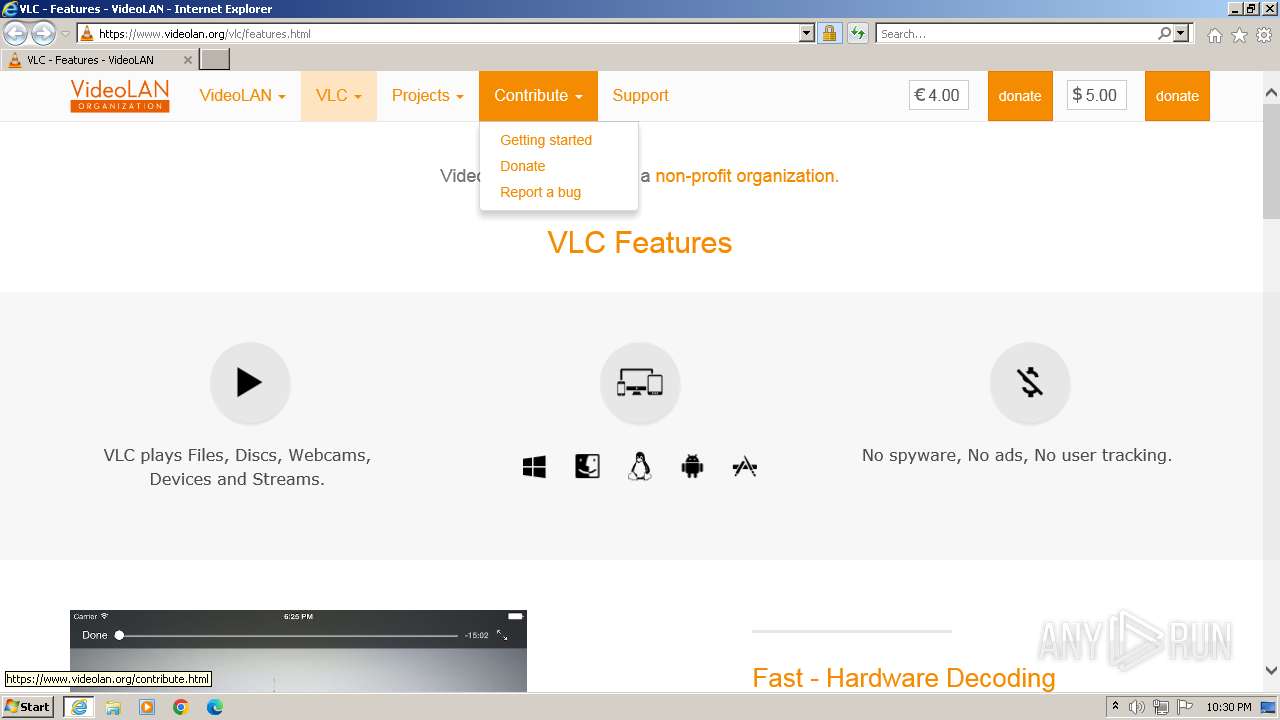
Task: Click the Windows platform icon
Action: click(534, 467)
